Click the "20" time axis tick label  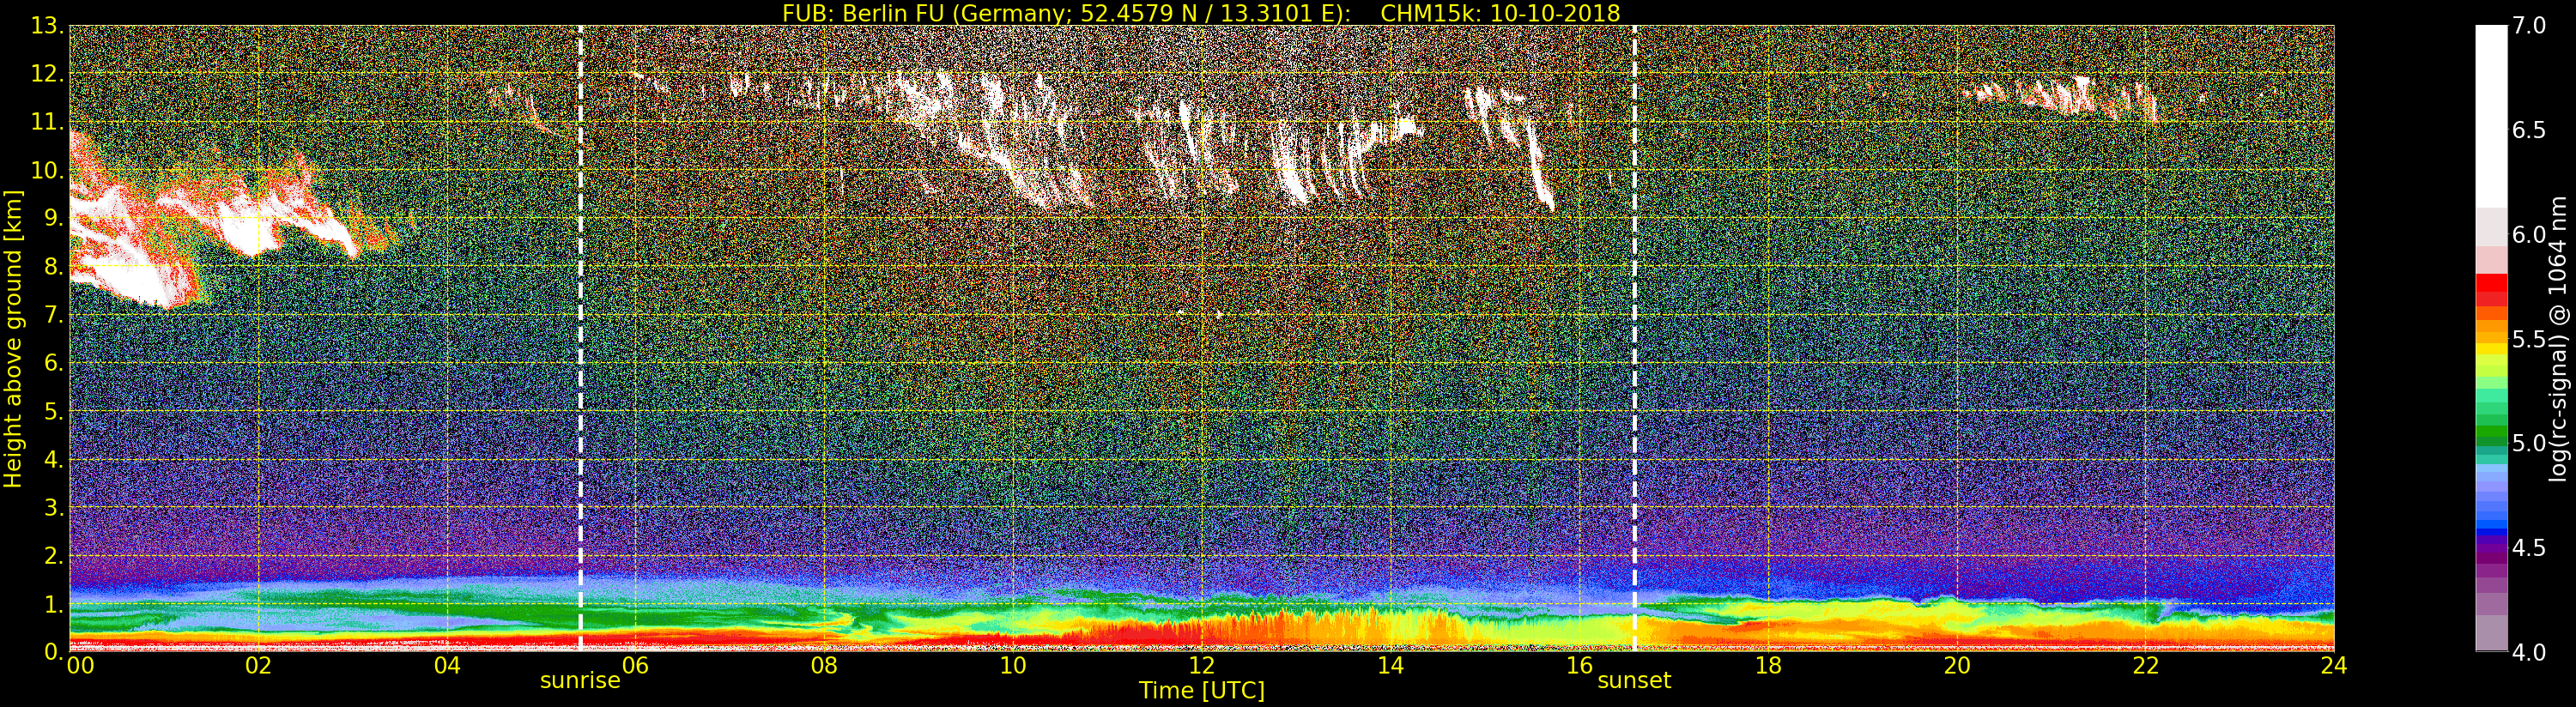[x=1956, y=666]
